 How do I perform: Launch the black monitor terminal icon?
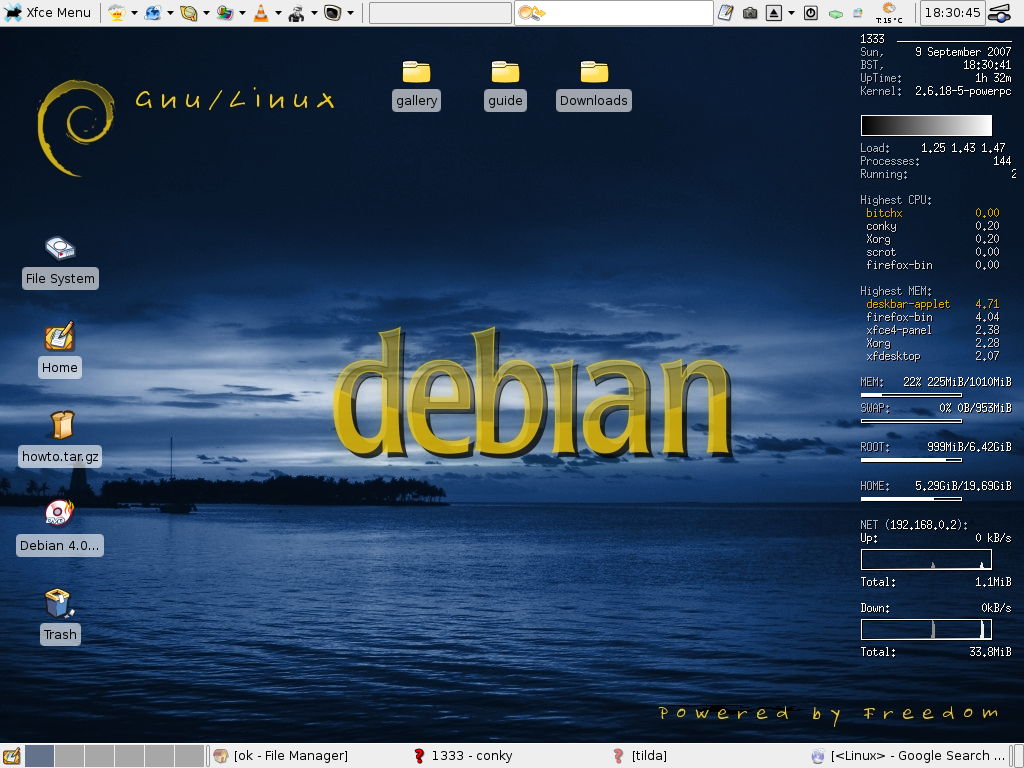332,12
